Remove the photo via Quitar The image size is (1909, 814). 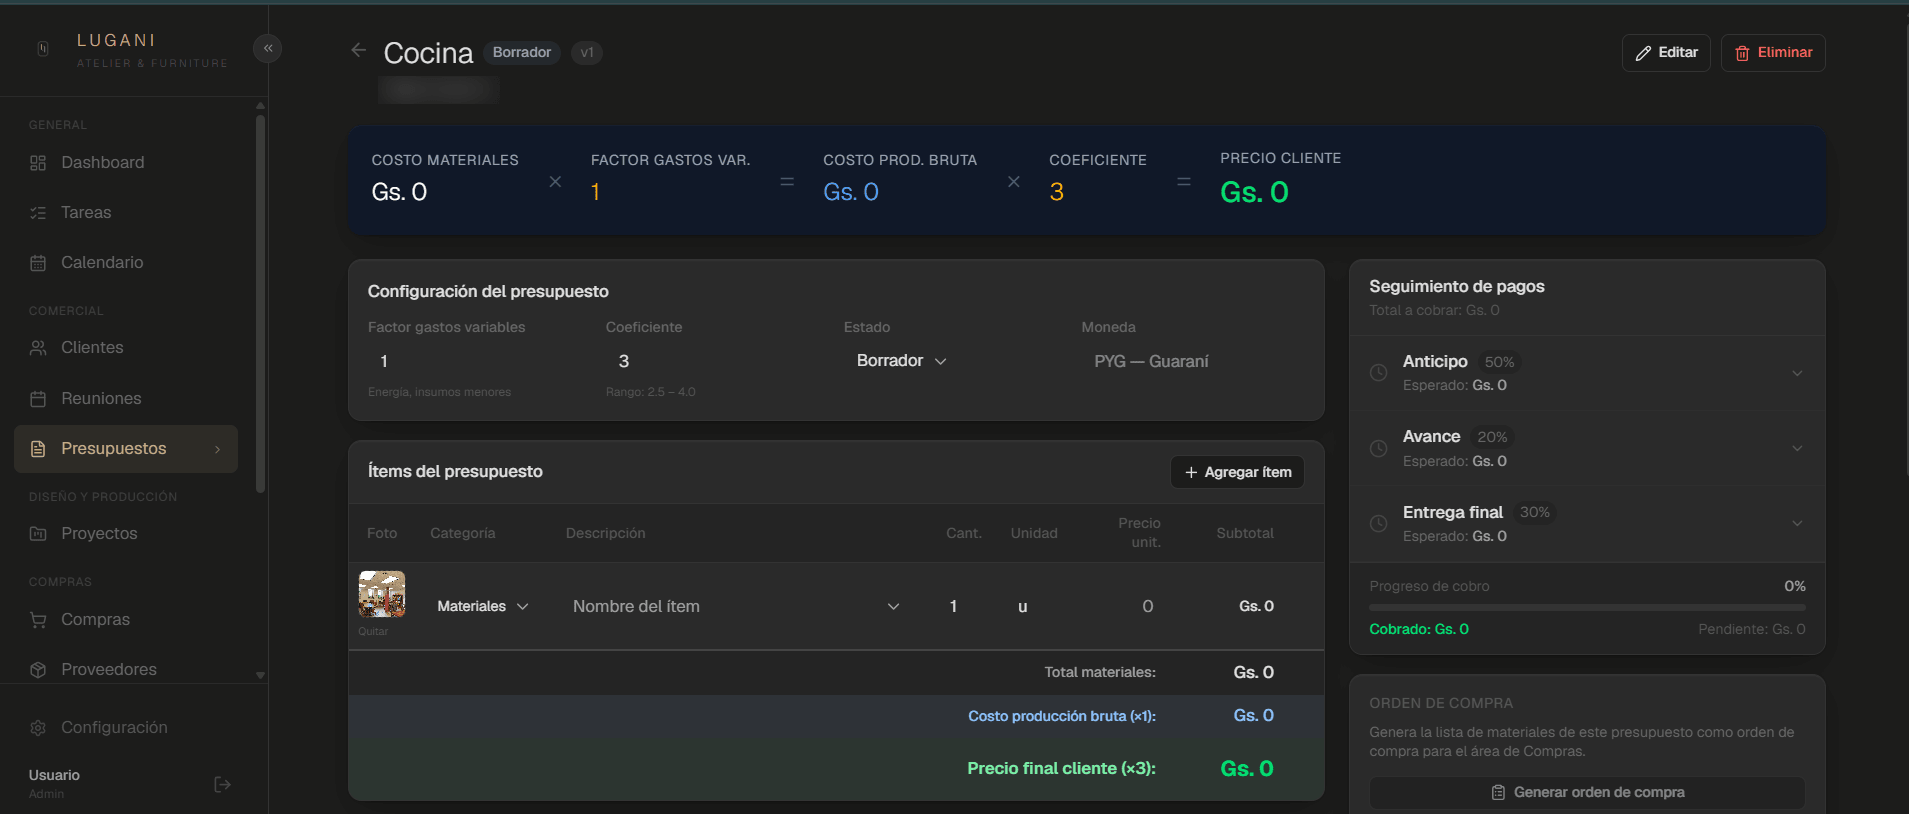tap(373, 632)
